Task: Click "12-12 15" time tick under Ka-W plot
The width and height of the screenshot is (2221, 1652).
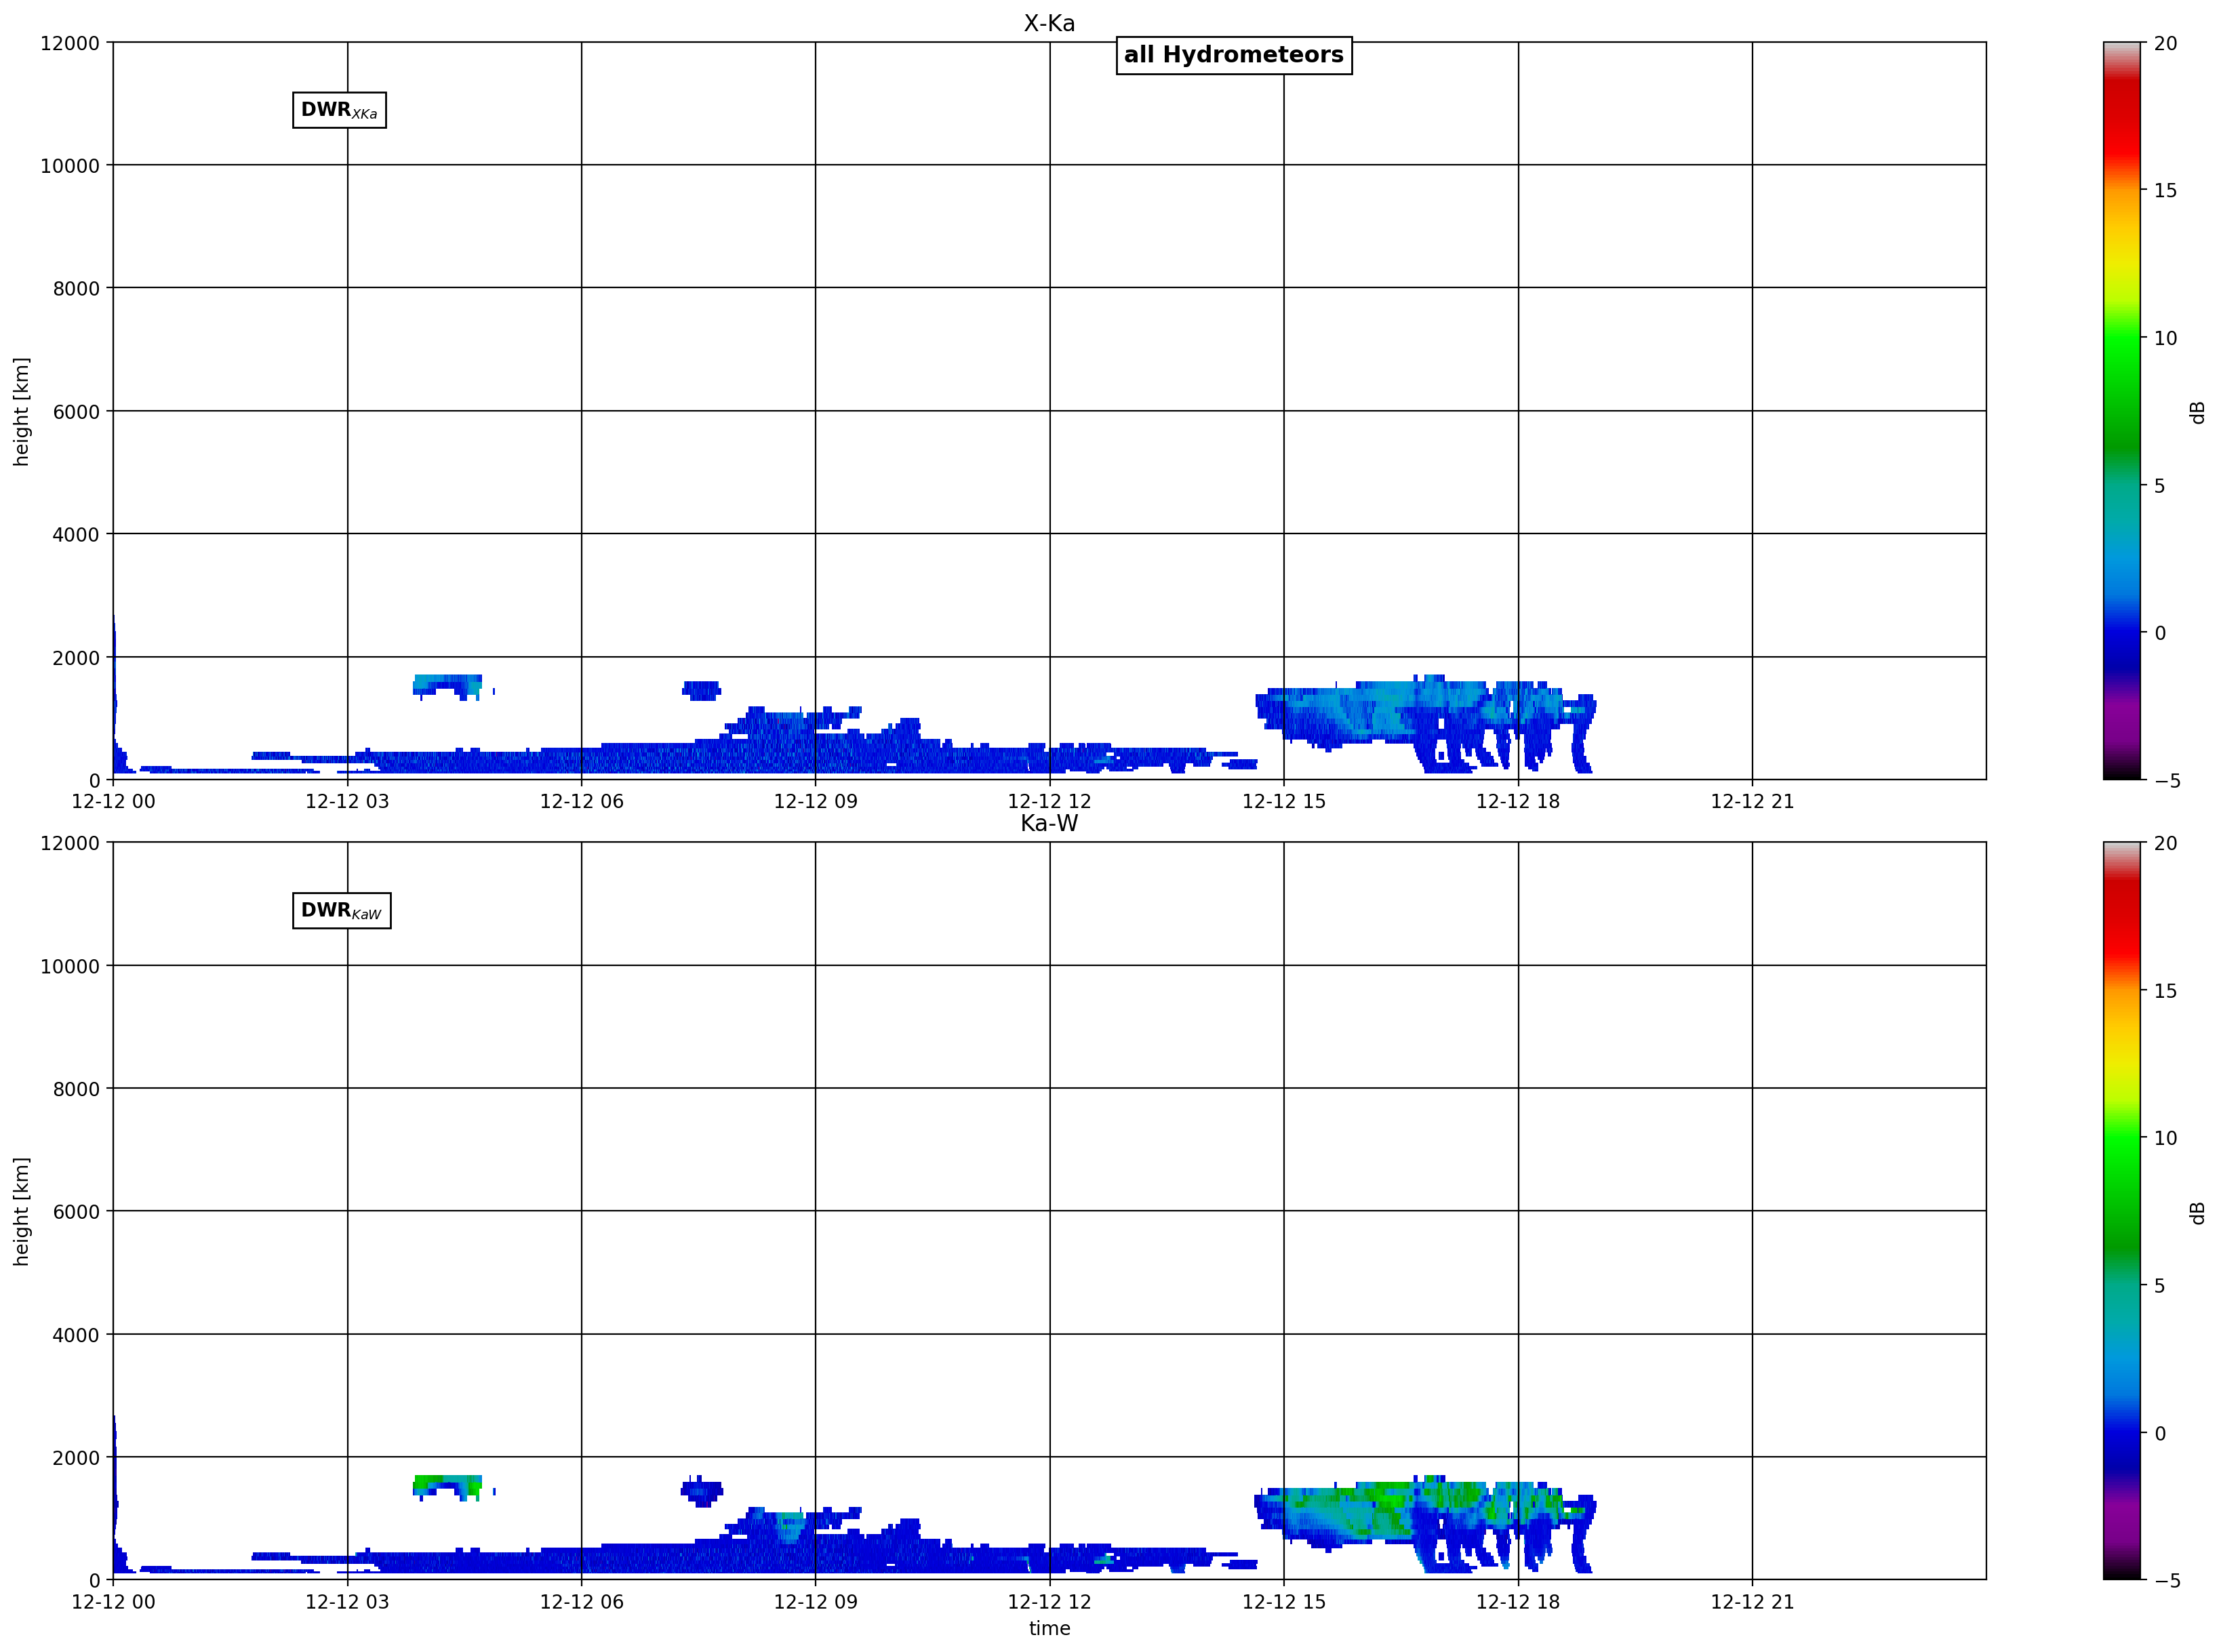Action: coord(1284,1601)
